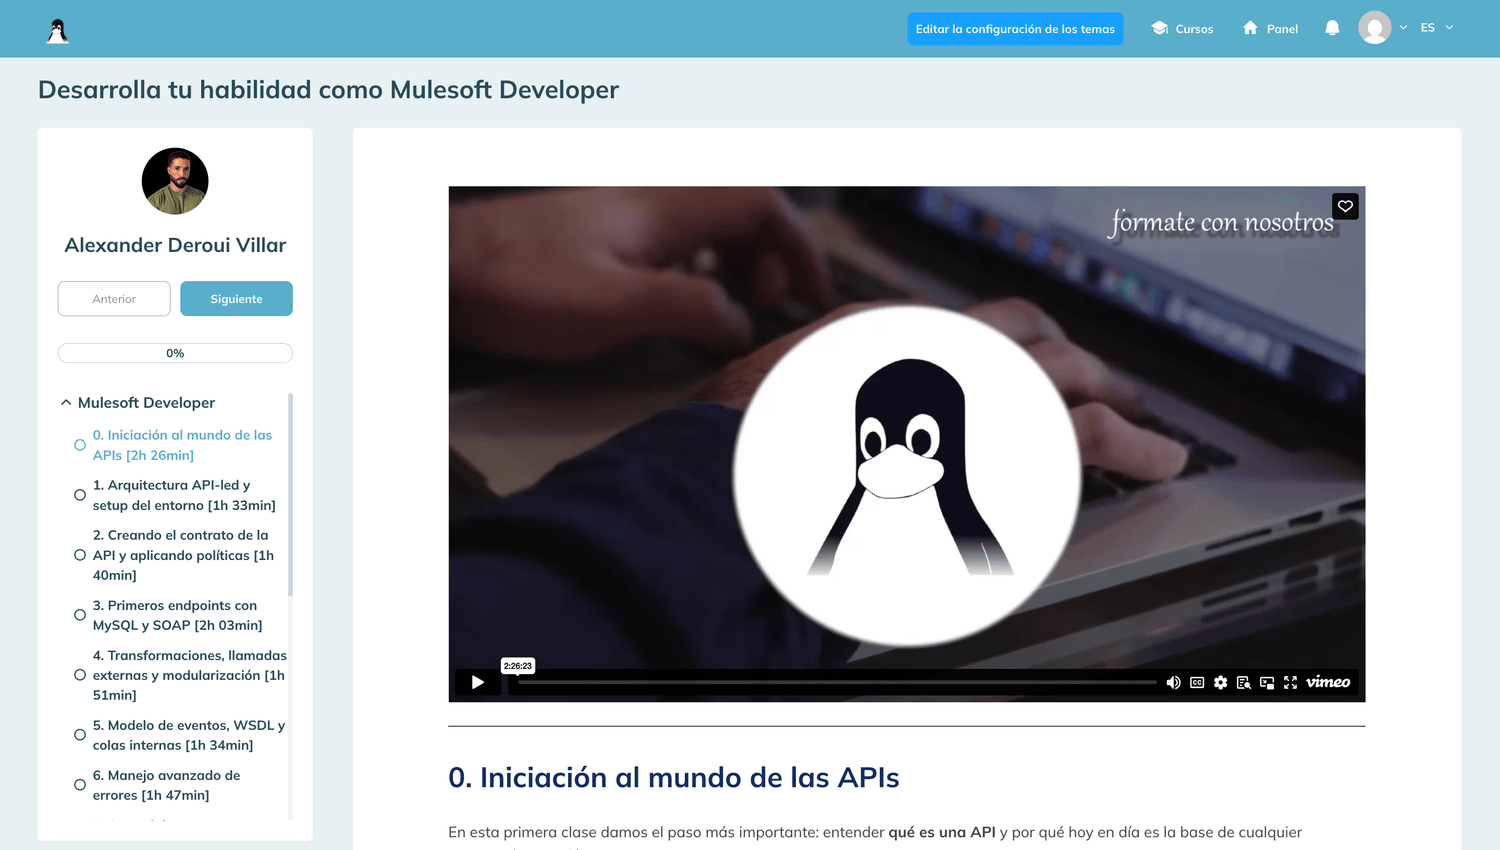Image resolution: width=1500 pixels, height=850 pixels.
Task: Open lesson 1. Arquitectura API-led y setup
Action: pyautogui.click(x=184, y=495)
